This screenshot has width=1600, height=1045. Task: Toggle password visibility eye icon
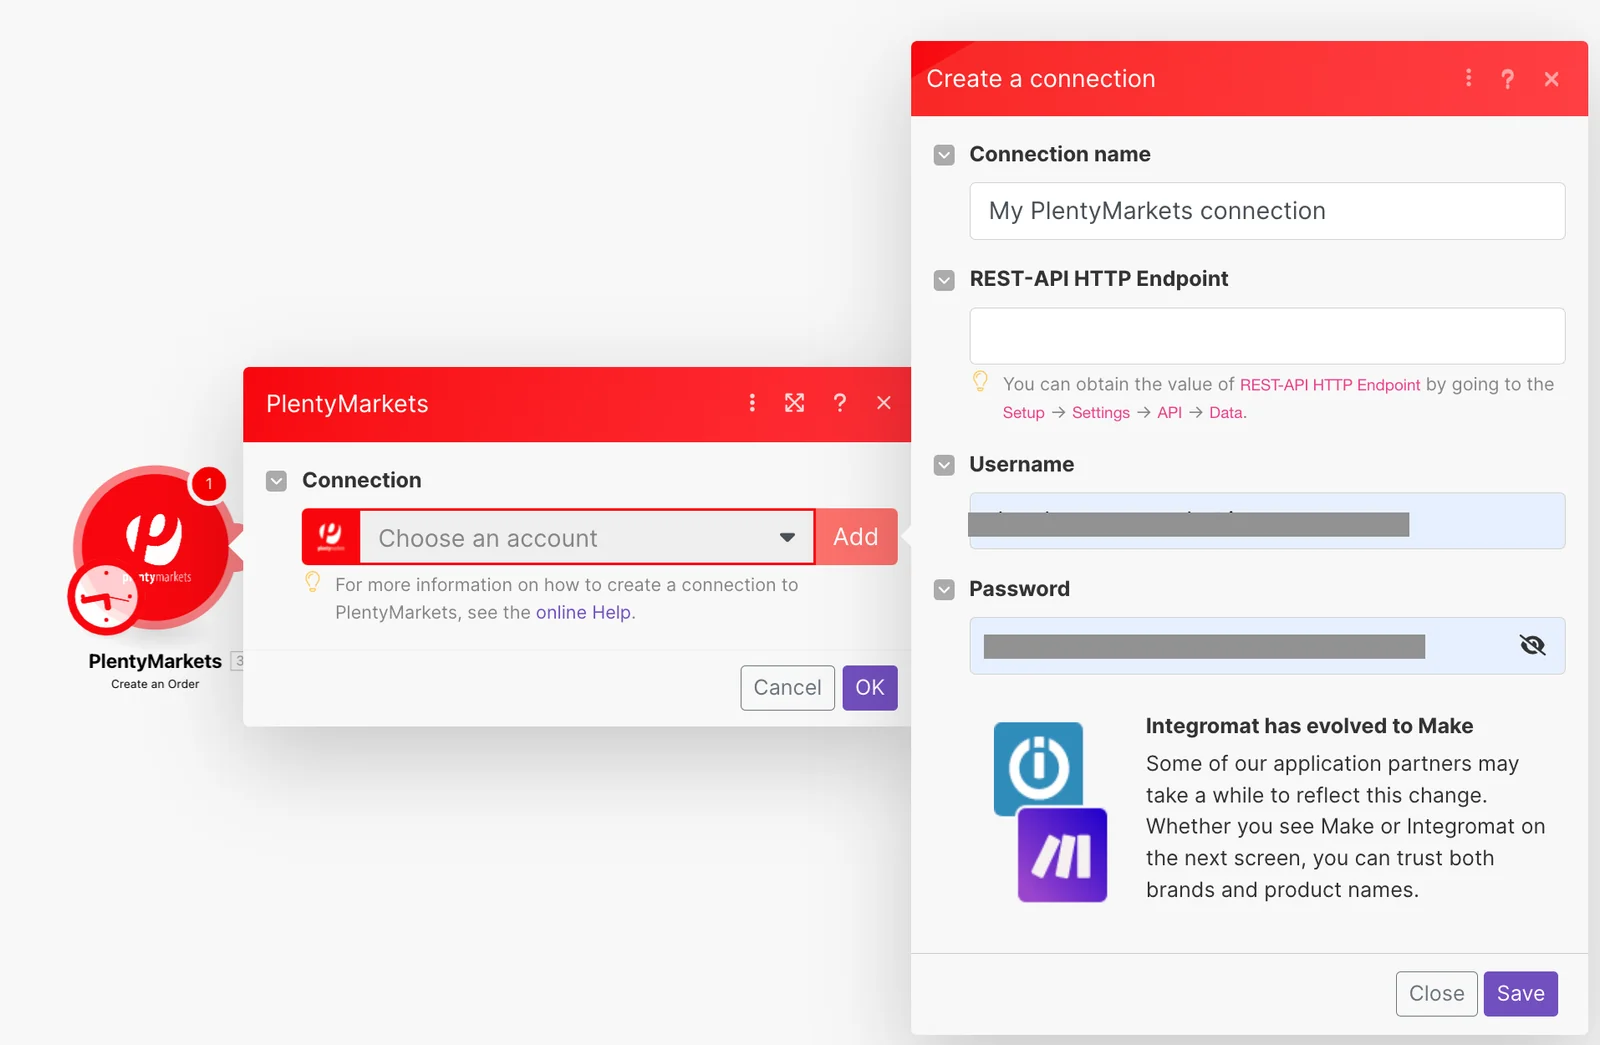[x=1532, y=645]
